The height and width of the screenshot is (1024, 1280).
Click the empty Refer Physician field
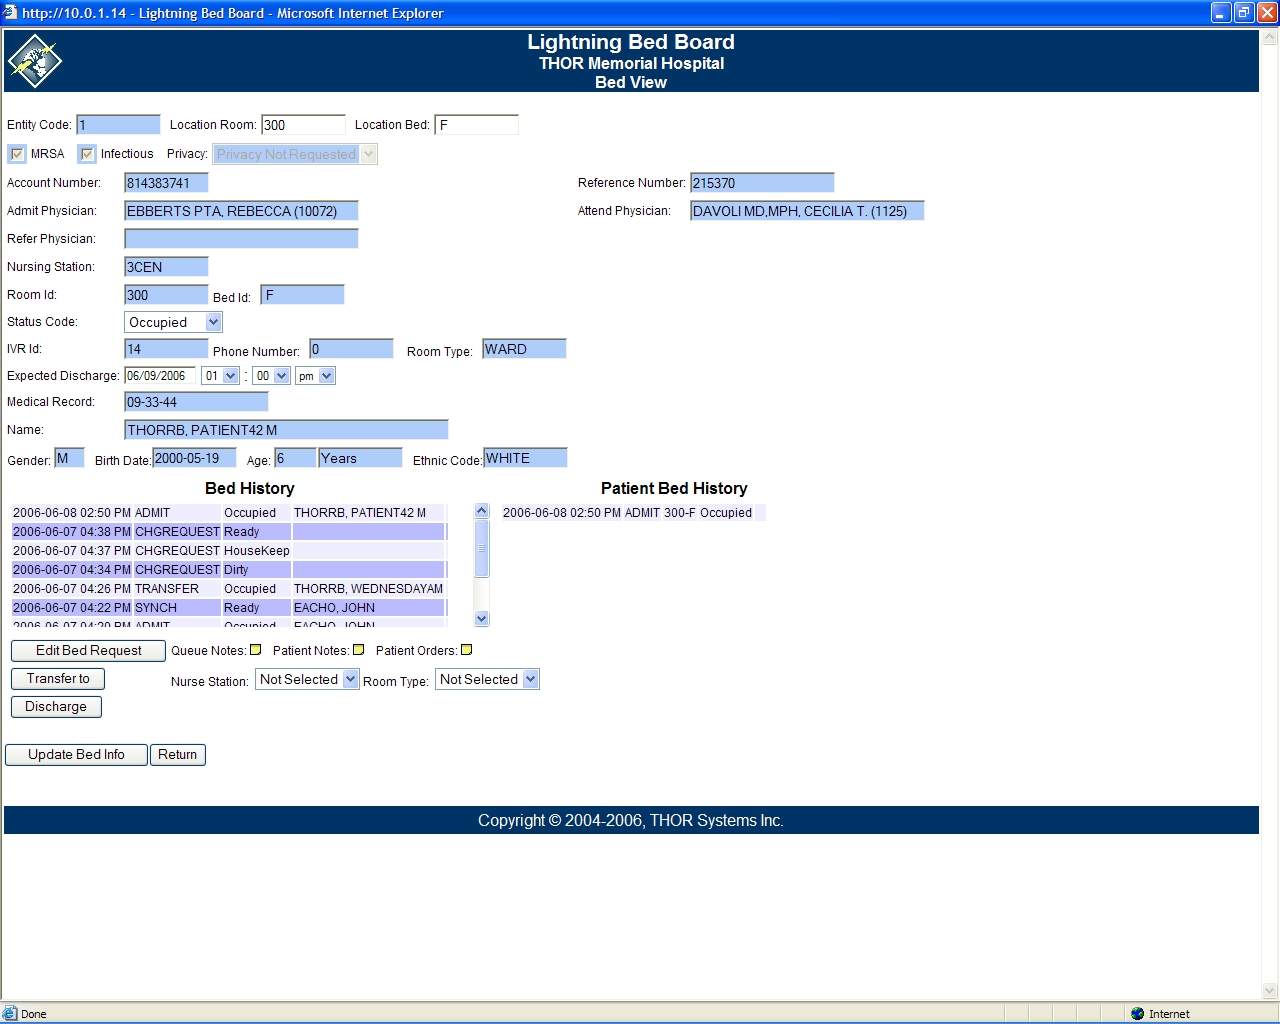(241, 239)
